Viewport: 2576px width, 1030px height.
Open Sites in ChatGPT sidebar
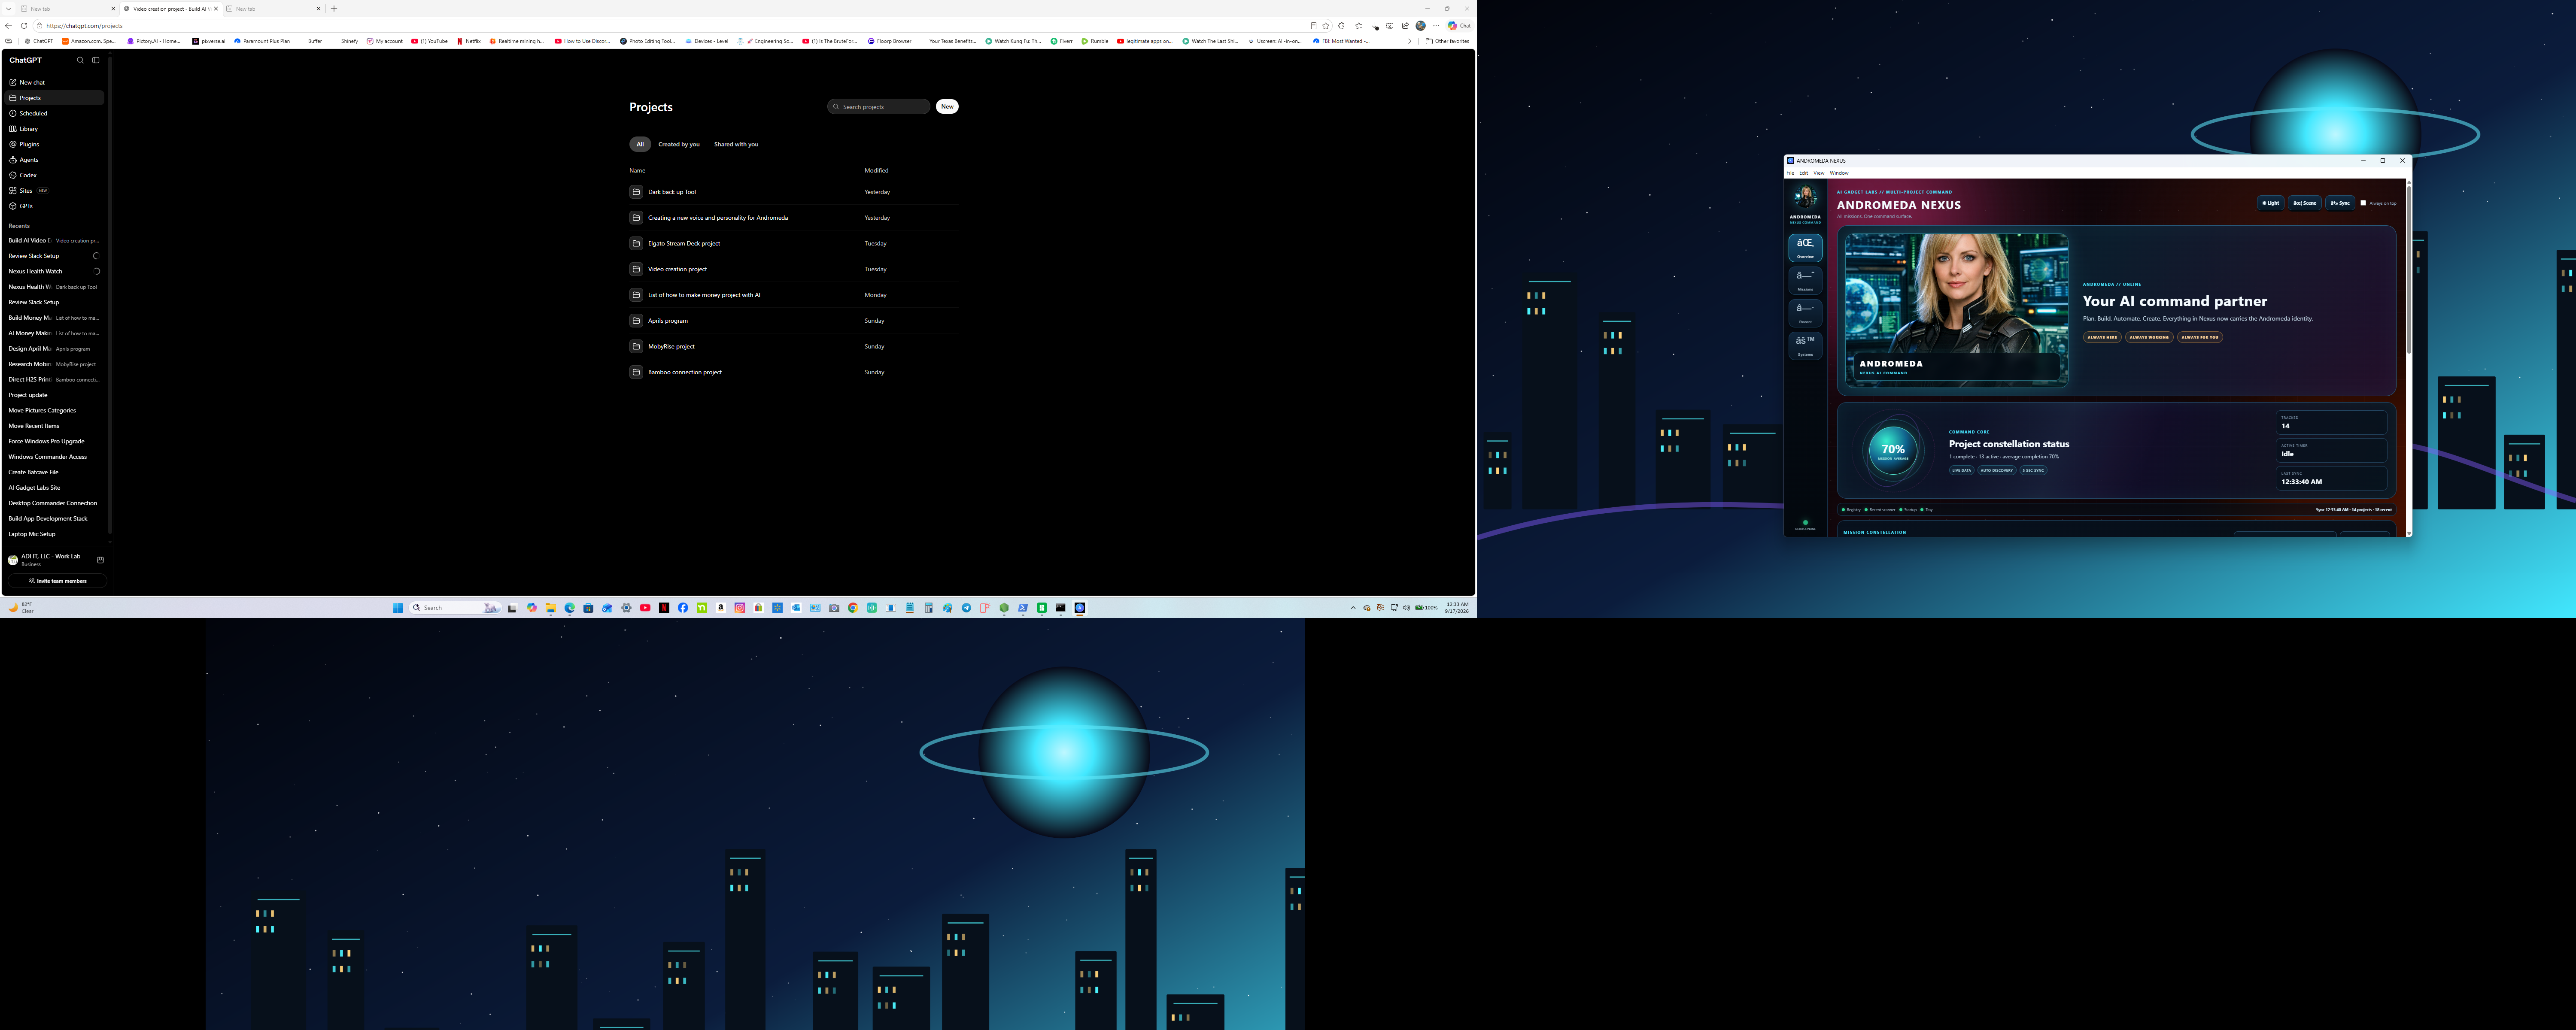(54, 190)
